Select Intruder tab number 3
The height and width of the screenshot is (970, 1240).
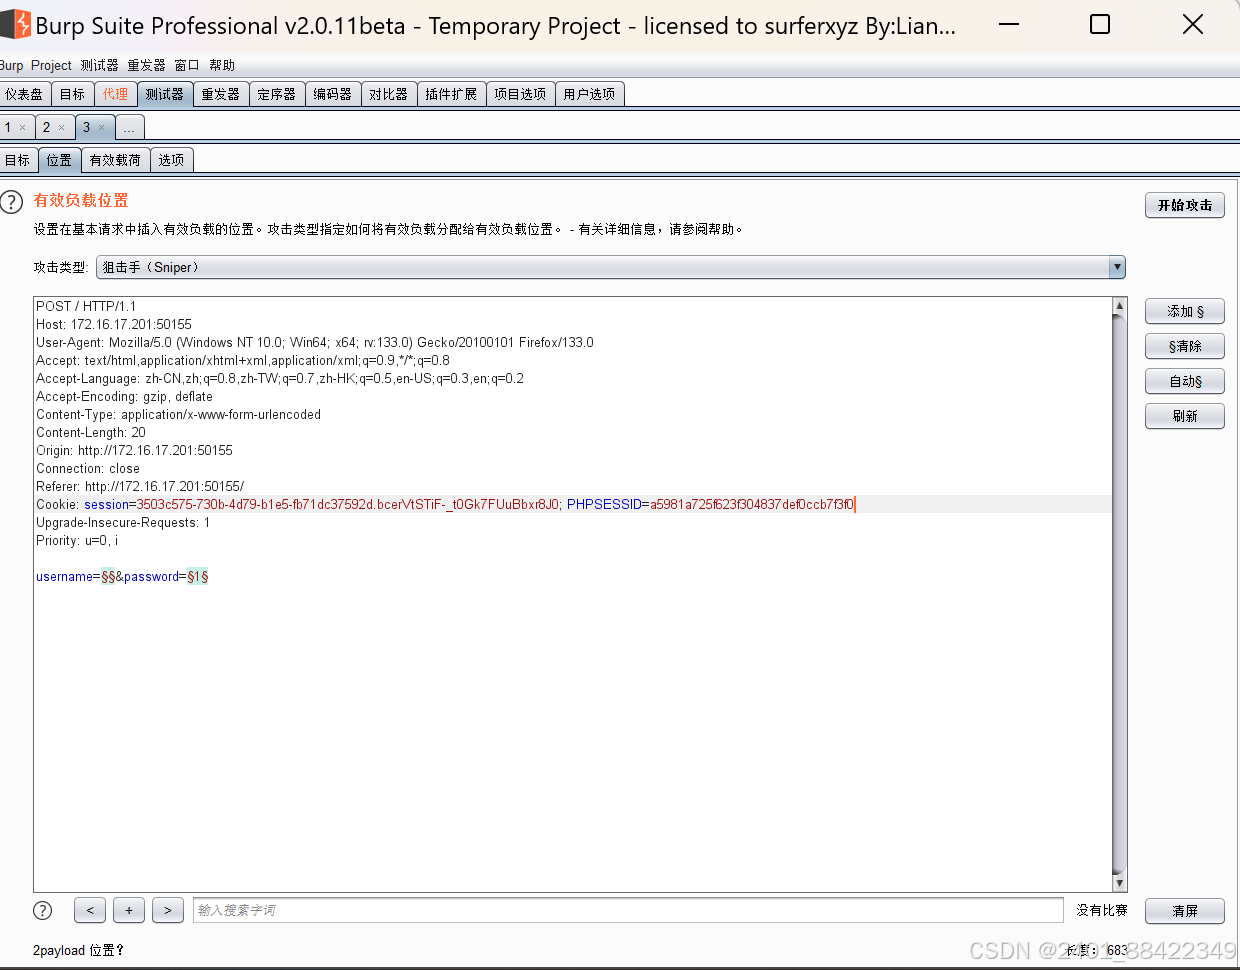[x=87, y=128]
